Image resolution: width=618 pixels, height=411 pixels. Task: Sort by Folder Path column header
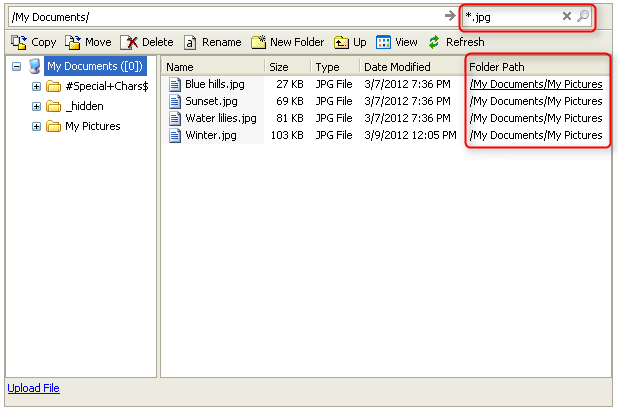(x=538, y=67)
